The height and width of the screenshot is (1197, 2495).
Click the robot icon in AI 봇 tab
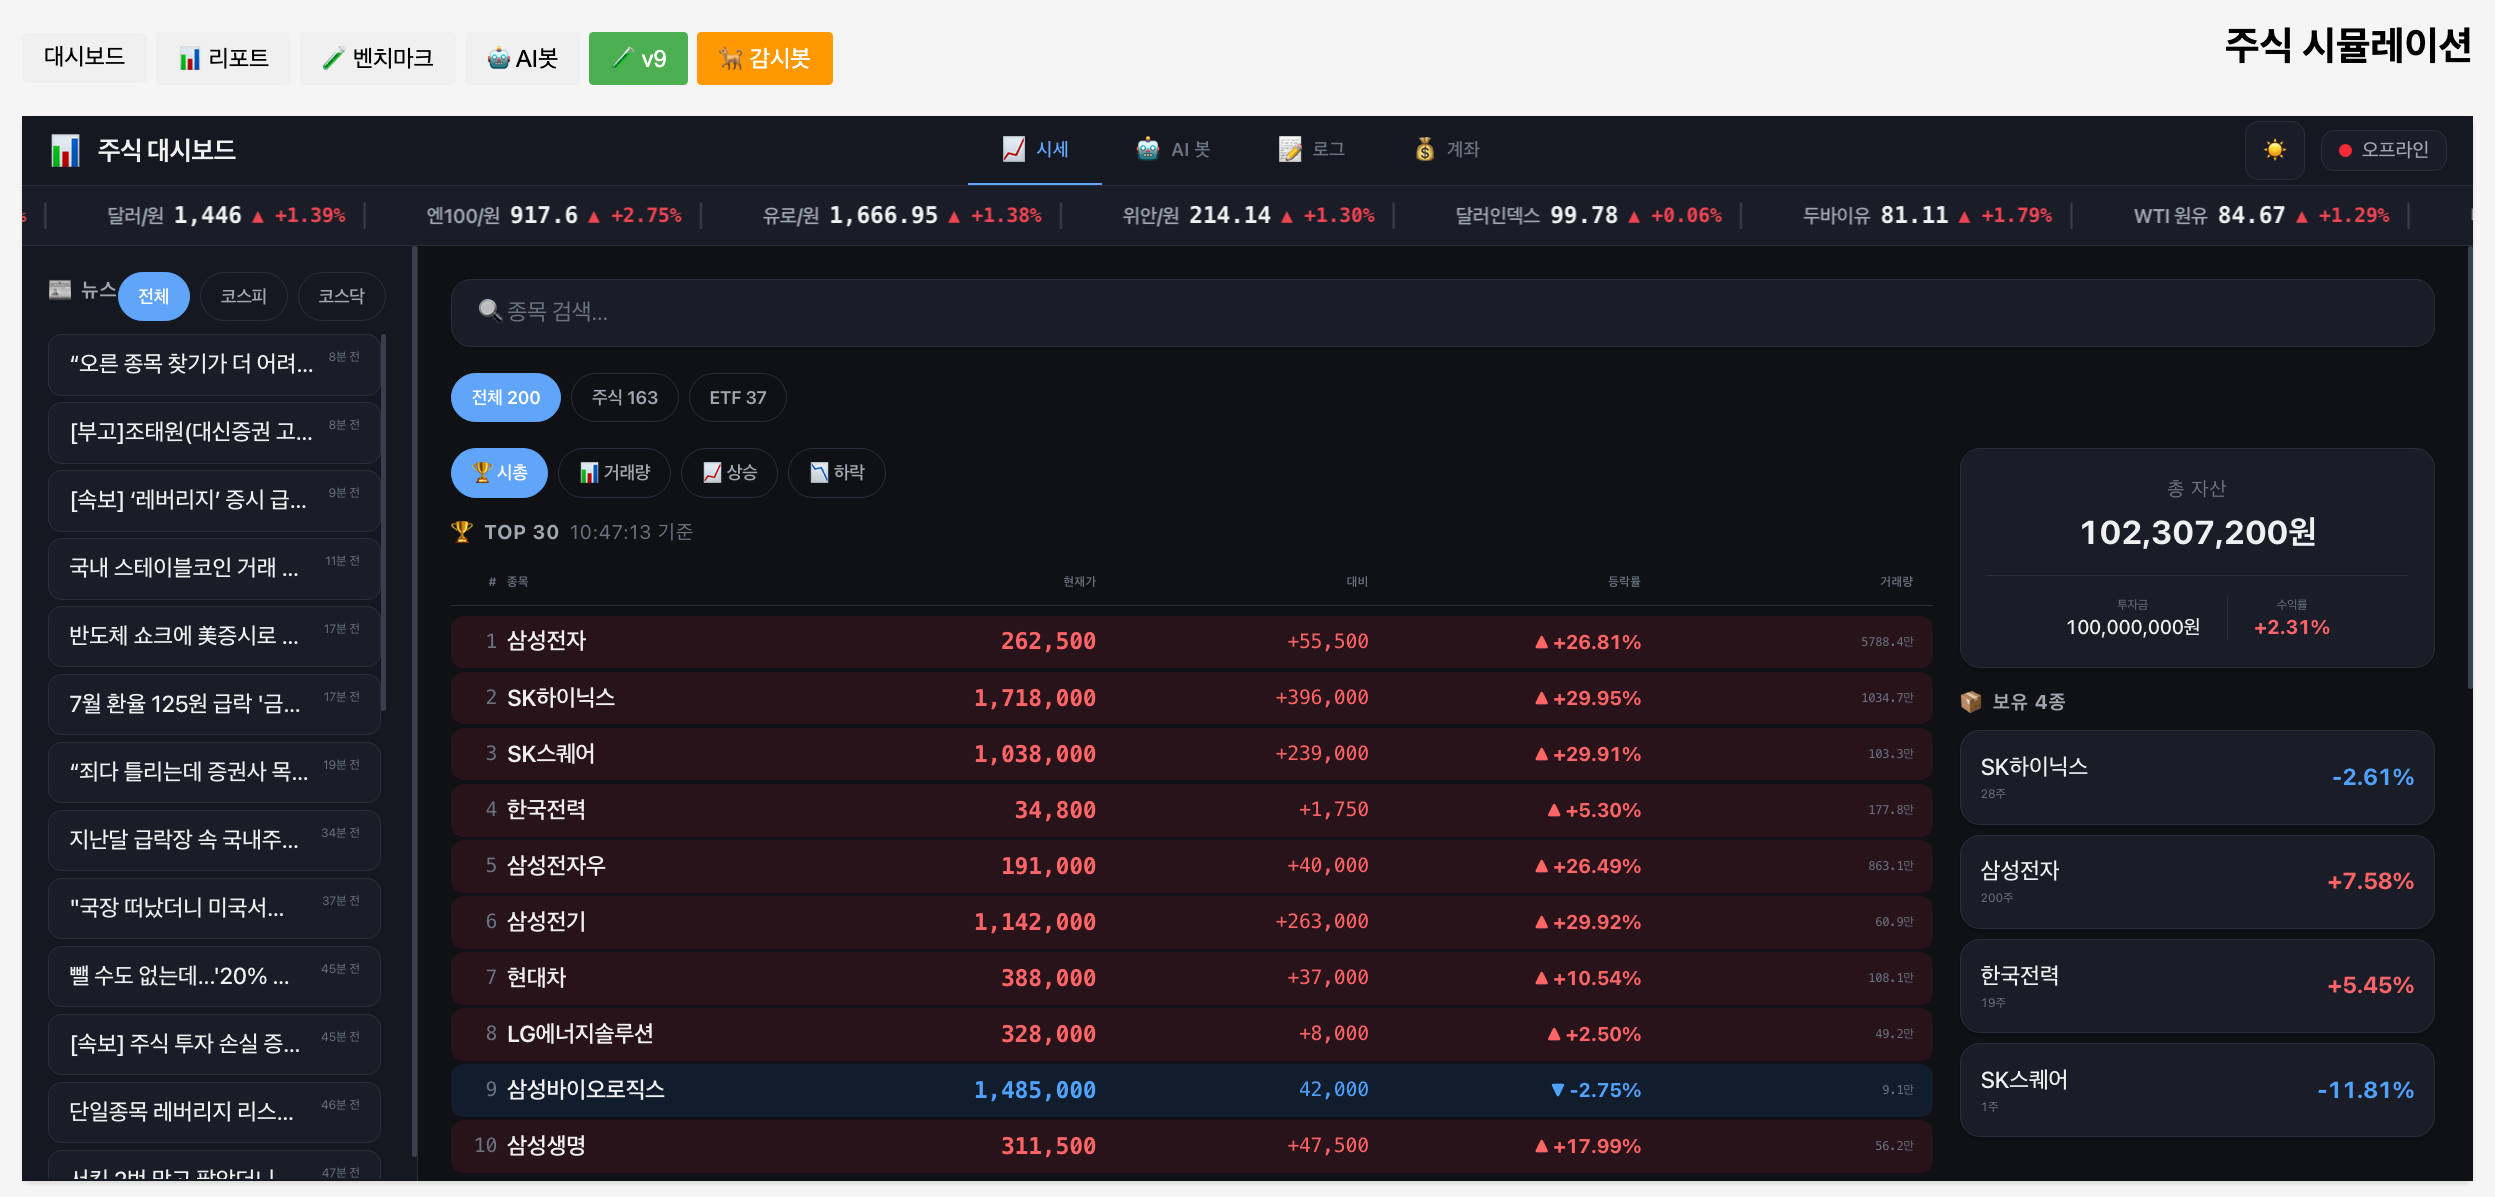pos(1148,149)
